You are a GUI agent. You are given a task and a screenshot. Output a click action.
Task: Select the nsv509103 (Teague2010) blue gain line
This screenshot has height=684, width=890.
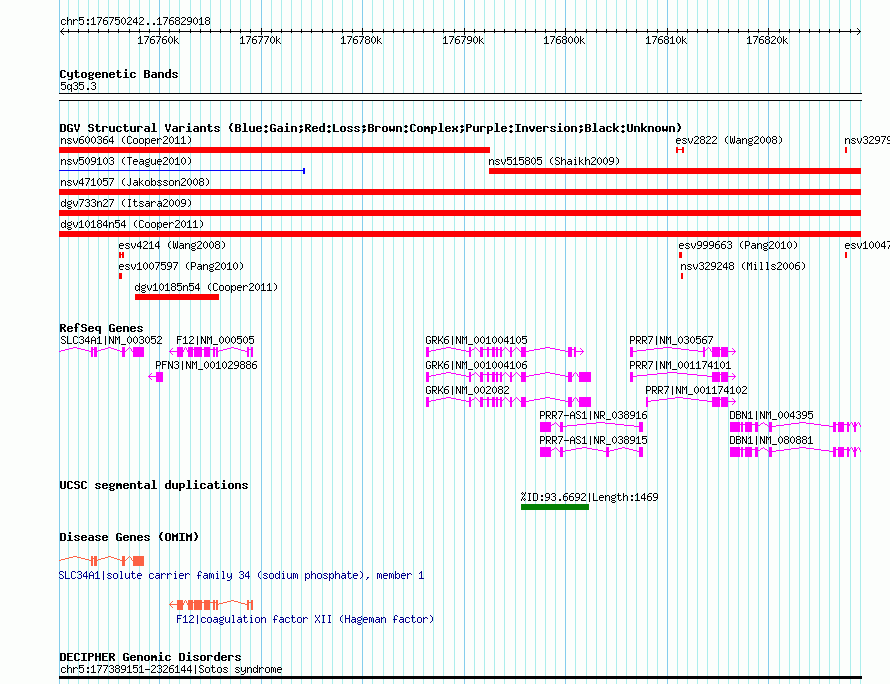click(182, 171)
